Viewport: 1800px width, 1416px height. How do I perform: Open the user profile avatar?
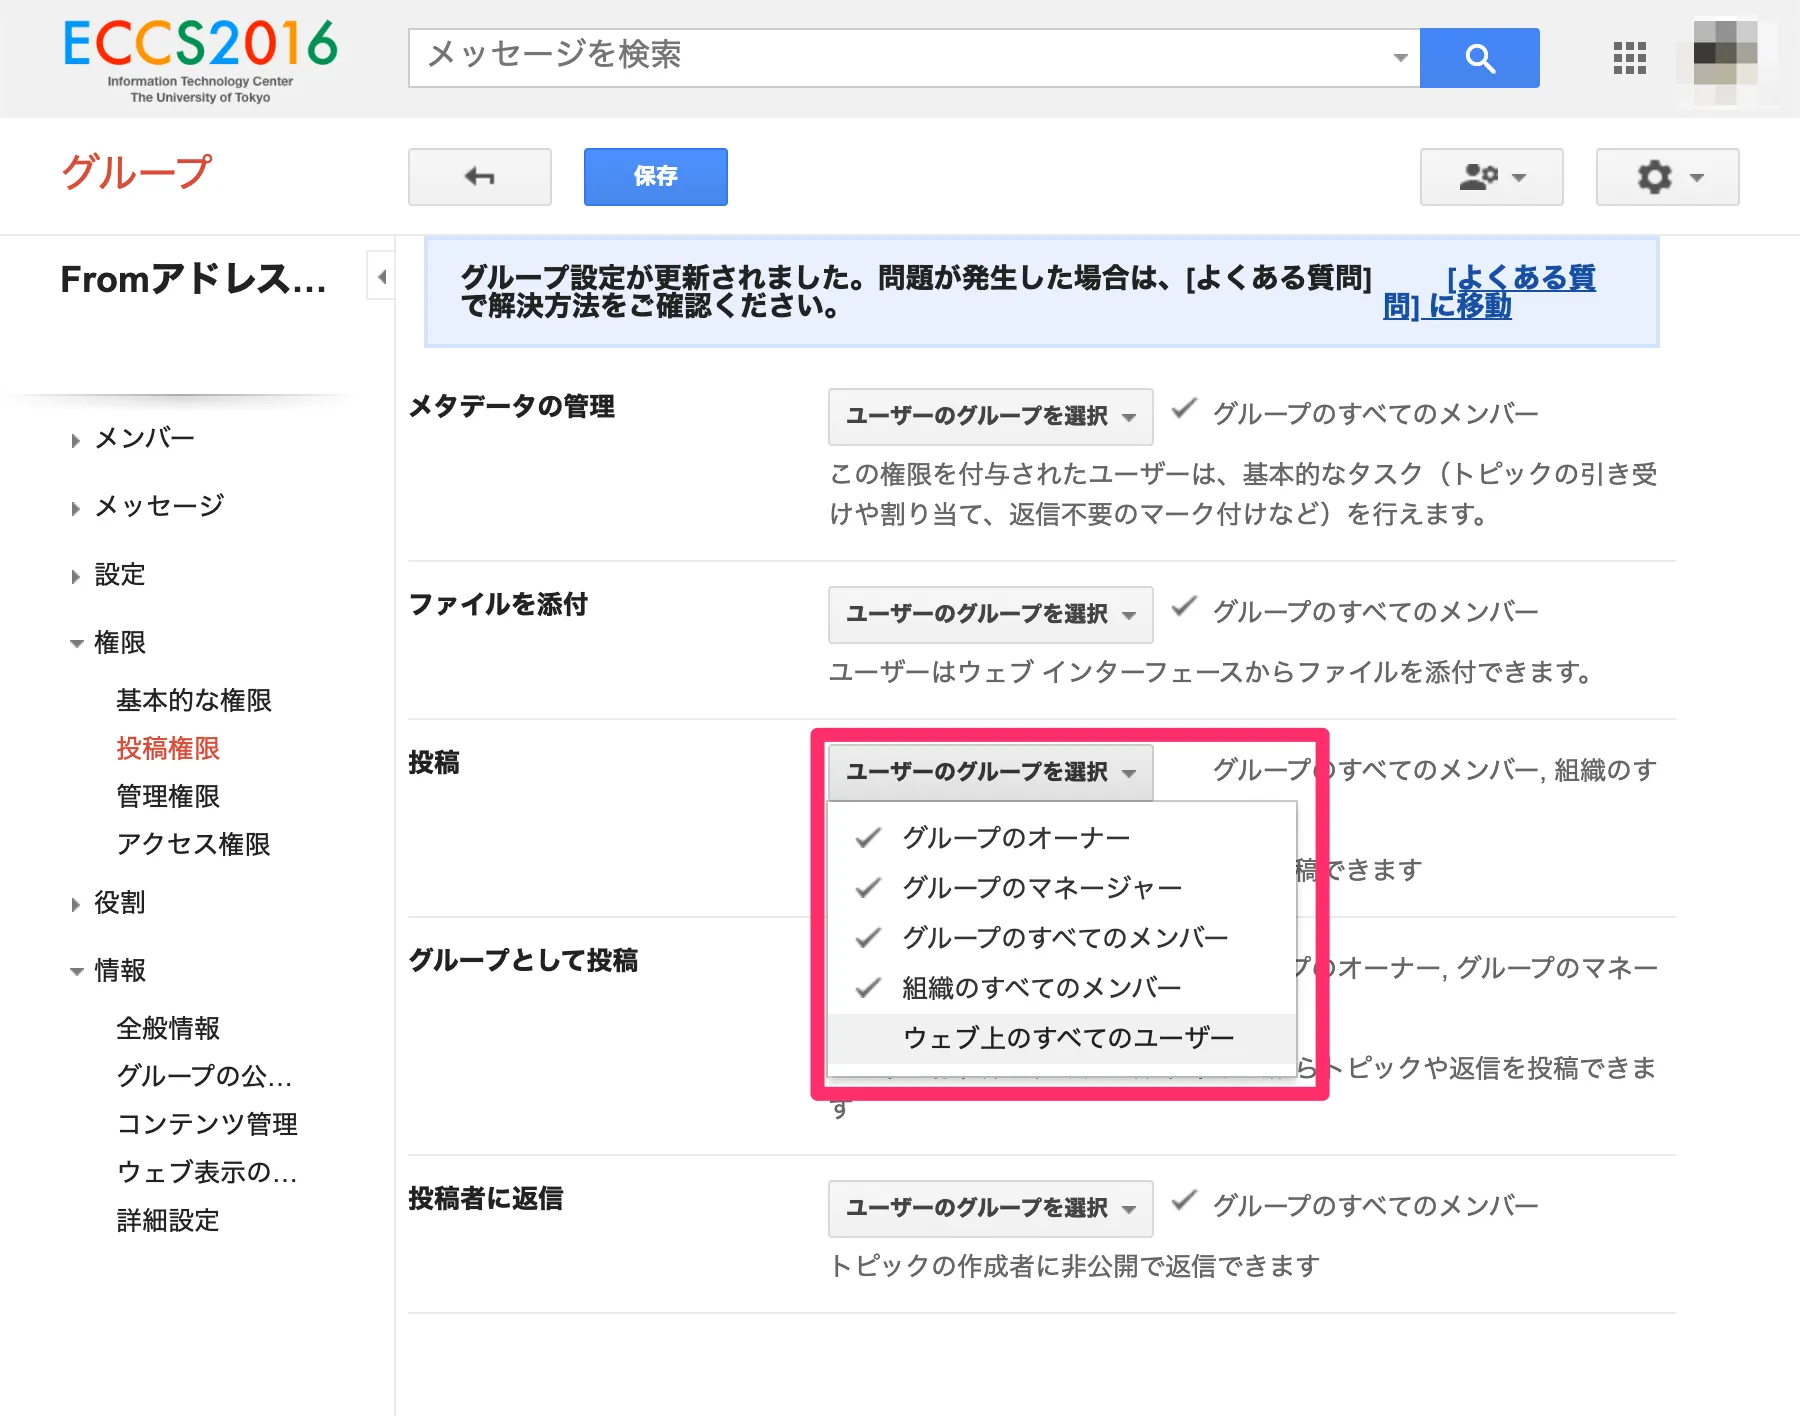[x=1725, y=58]
